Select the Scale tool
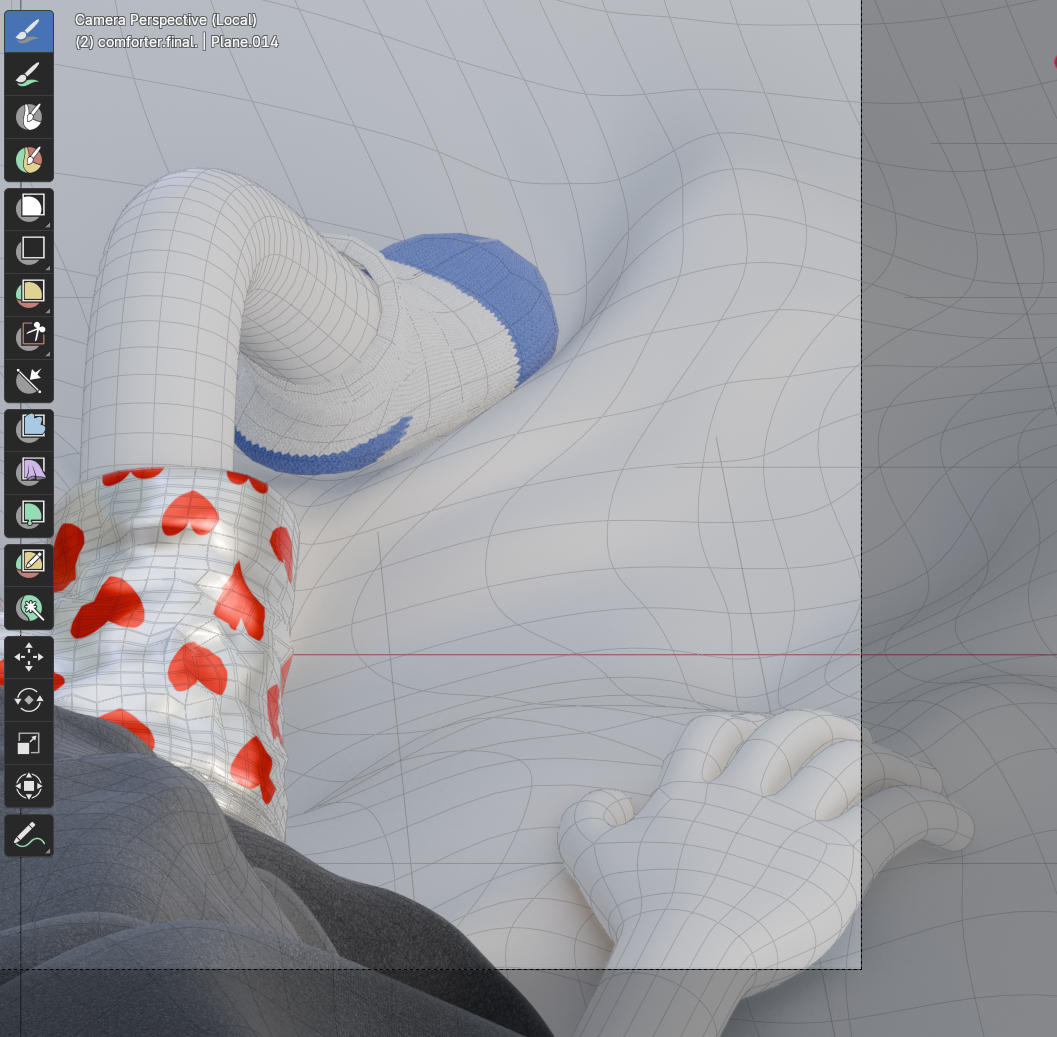This screenshot has width=1057, height=1037. click(29, 743)
